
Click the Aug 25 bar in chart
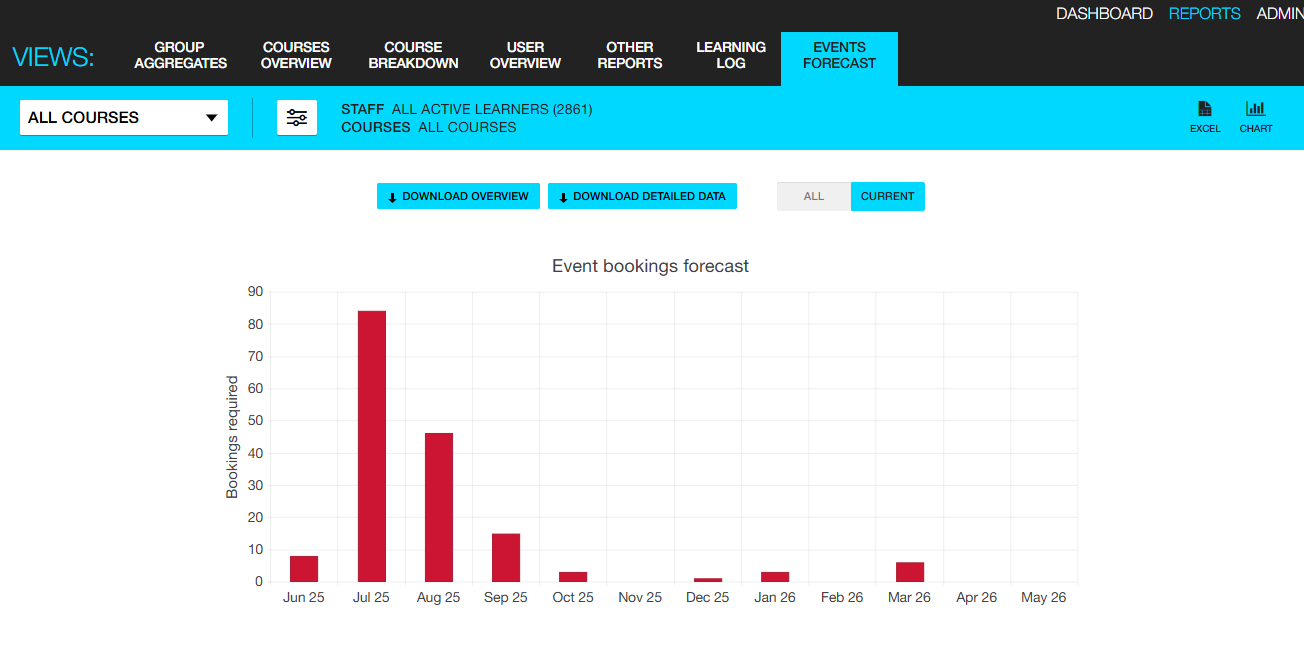point(439,507)
